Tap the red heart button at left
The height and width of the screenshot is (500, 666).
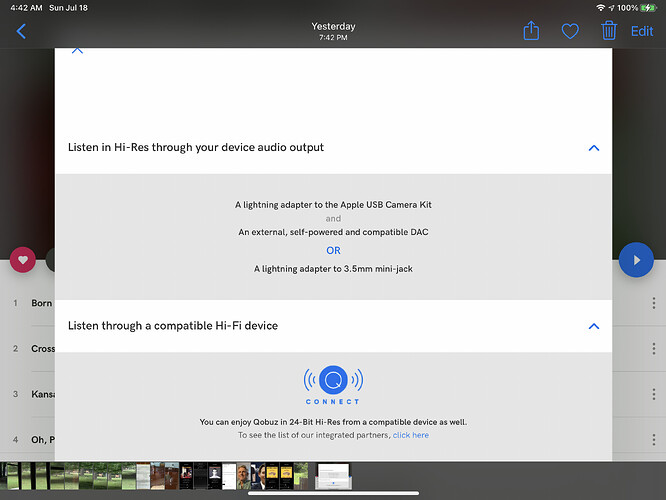[22, 260]
